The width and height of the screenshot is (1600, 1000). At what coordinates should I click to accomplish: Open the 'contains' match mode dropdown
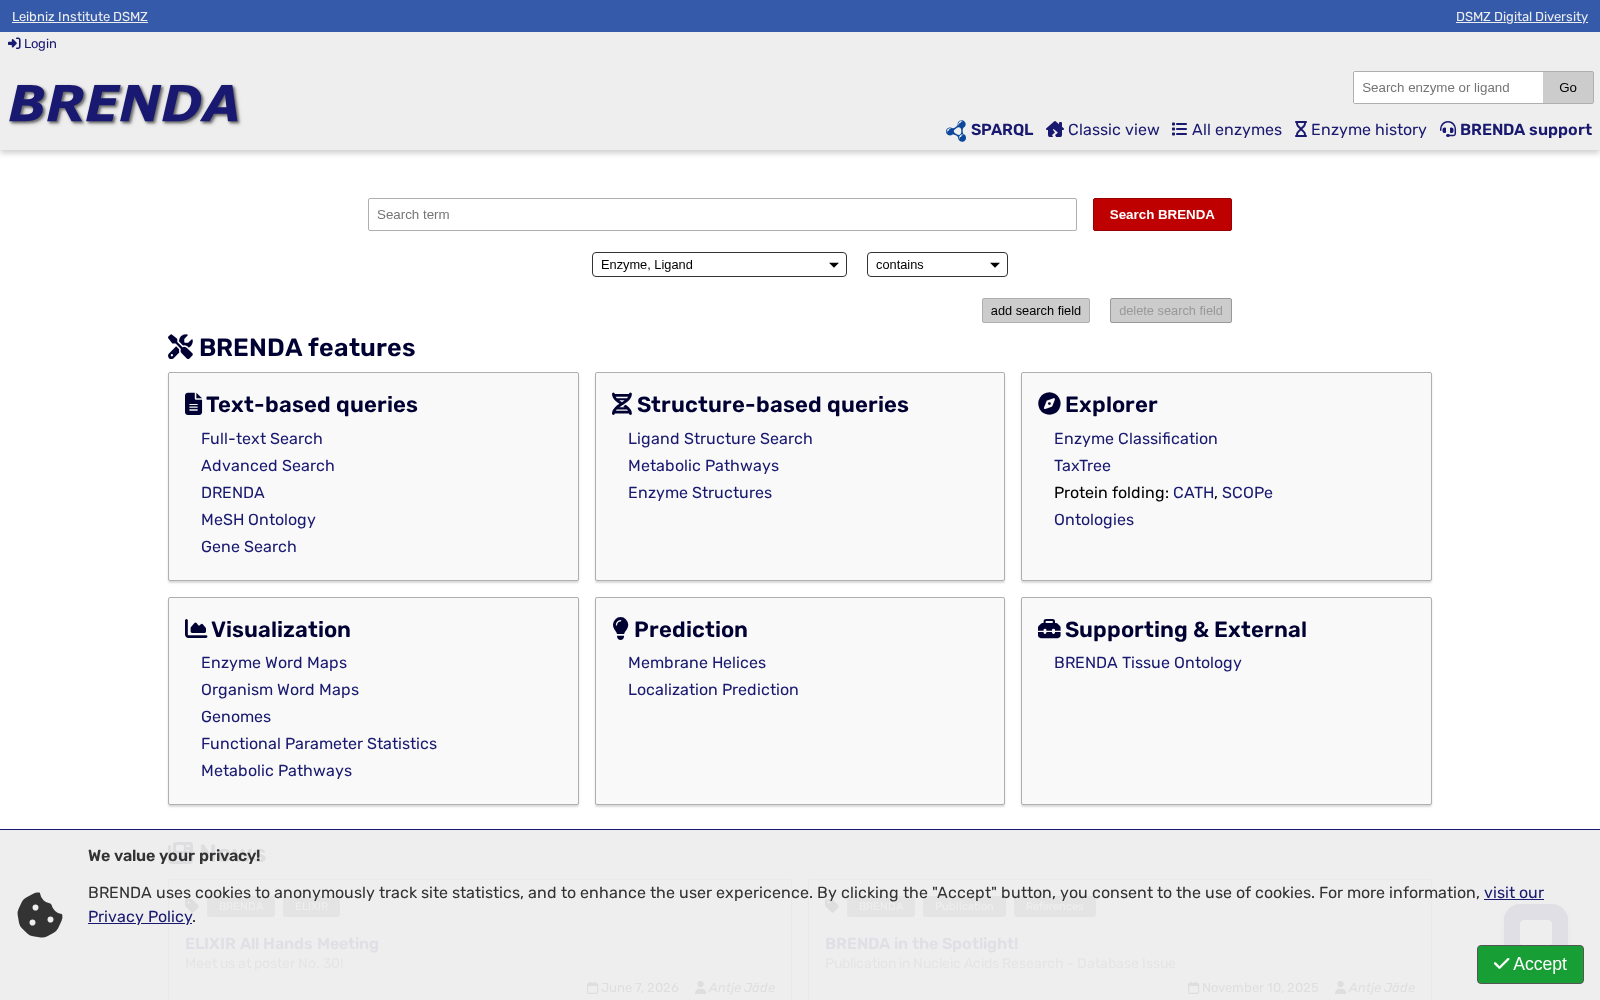click(x=937, y=265)
